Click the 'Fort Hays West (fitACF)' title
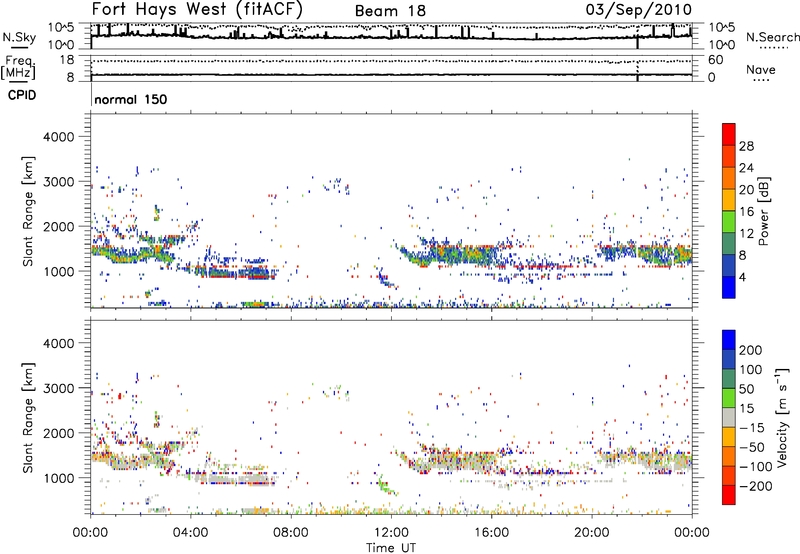Screen dimensions: 800x554 tap(197, 9)
